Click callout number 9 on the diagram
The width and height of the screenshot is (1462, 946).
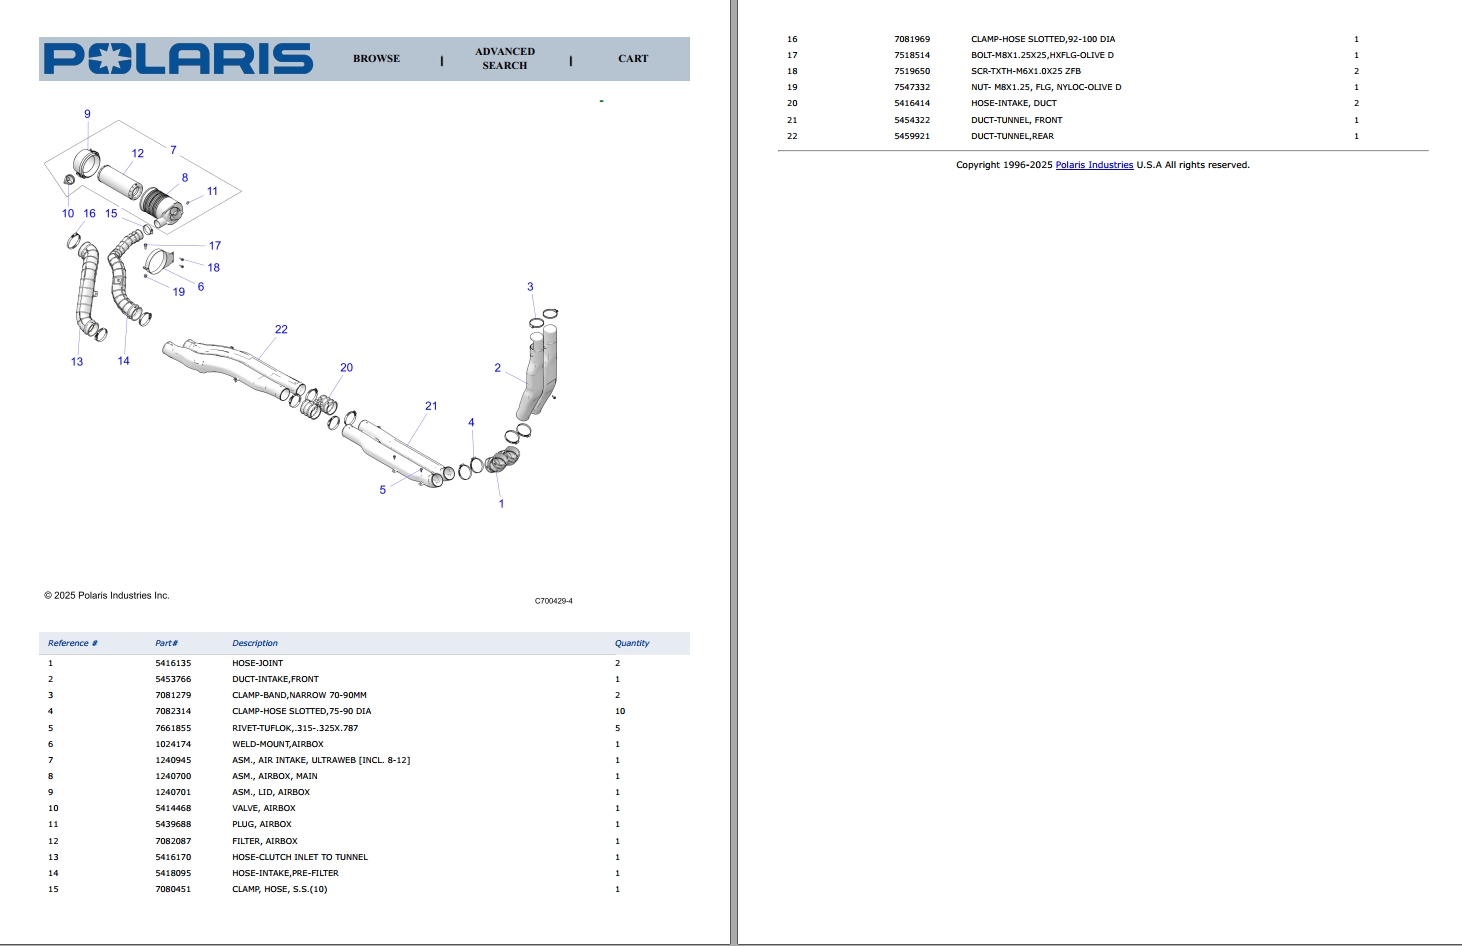tap(88, 114)
